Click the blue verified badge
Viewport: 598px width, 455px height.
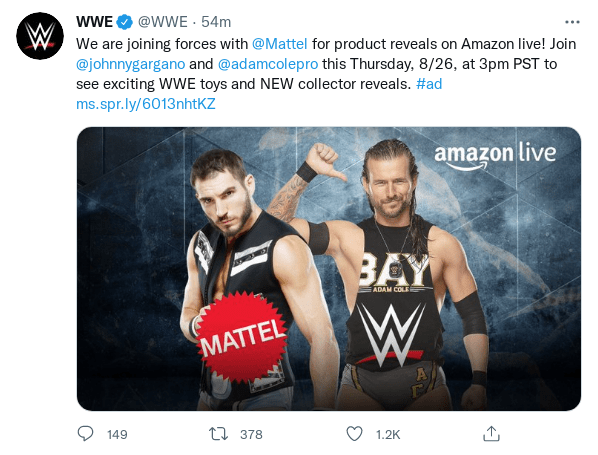124,22
